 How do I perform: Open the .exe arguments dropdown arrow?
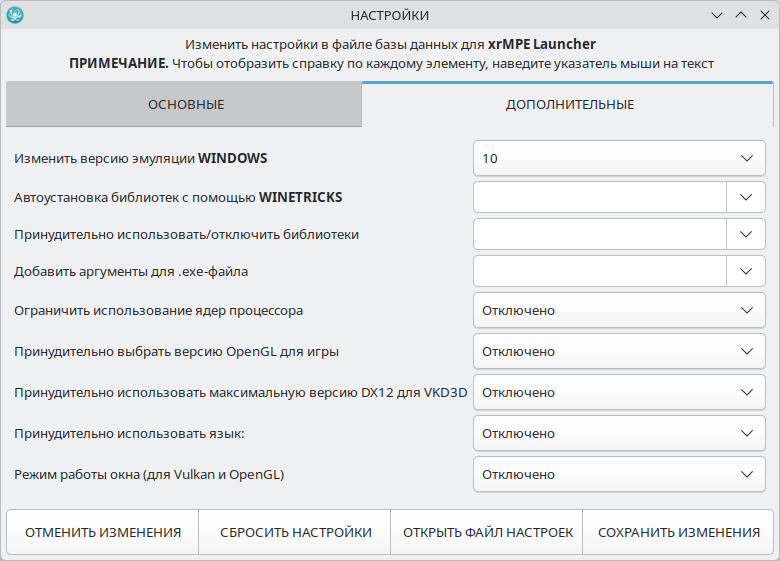coord(746,271)
